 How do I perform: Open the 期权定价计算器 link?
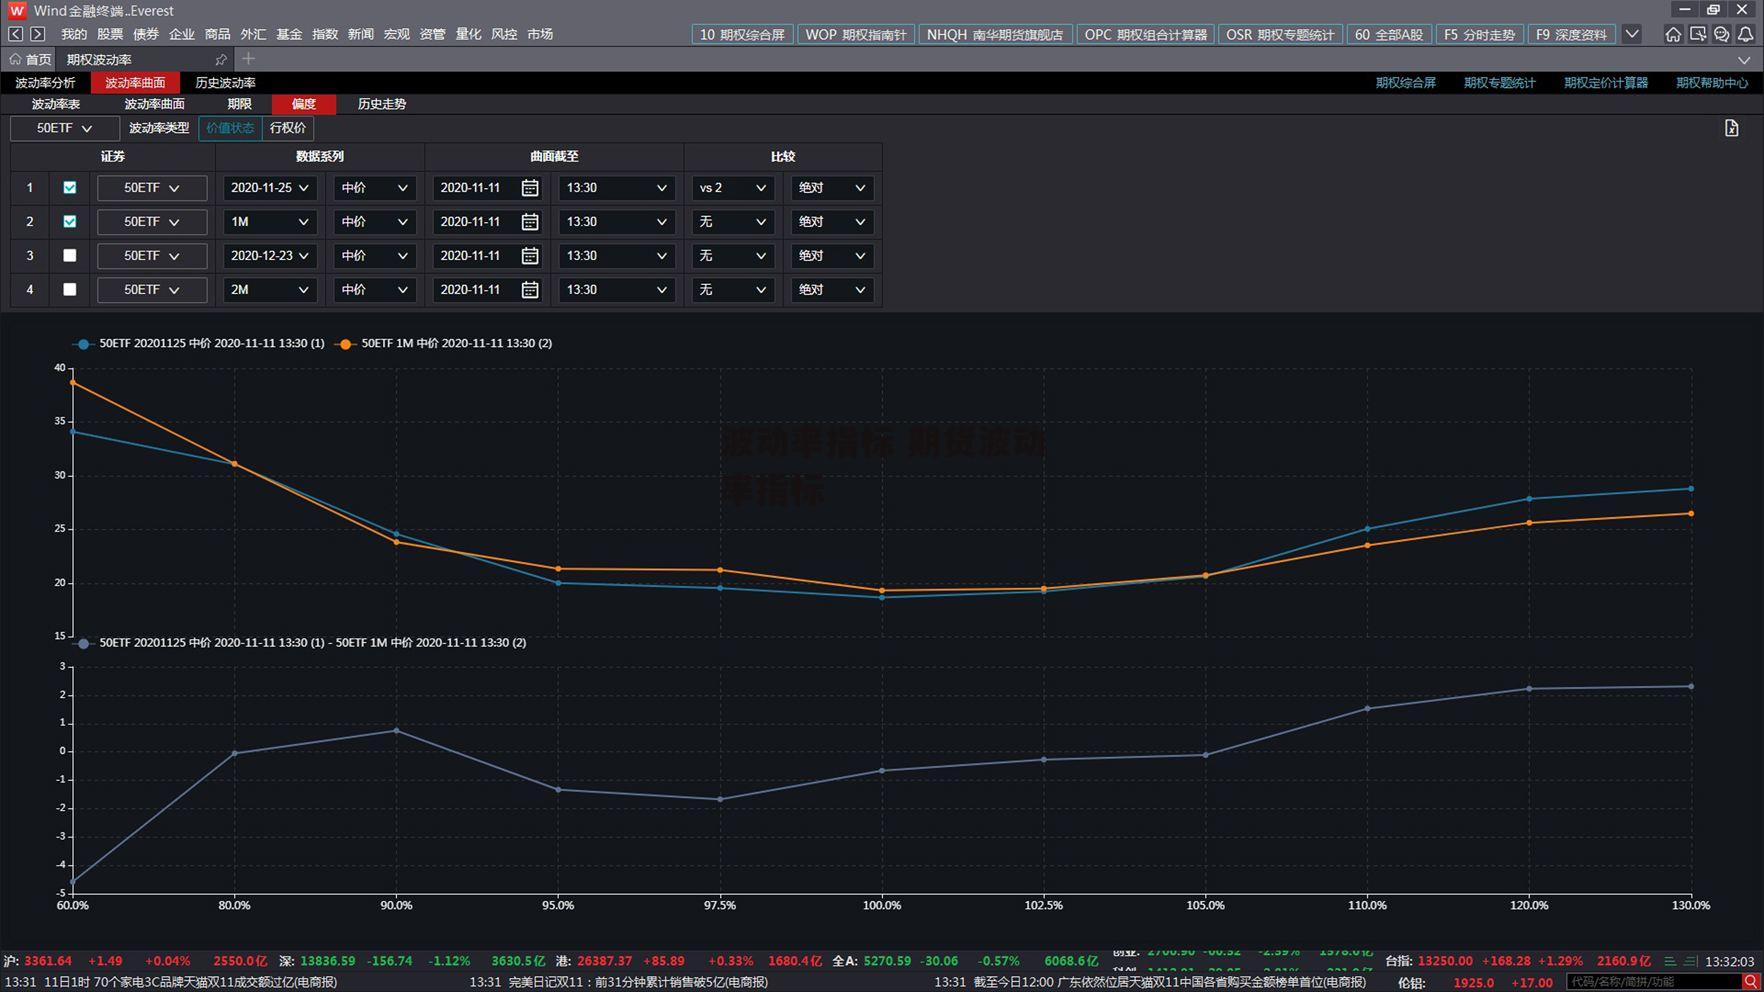[x=1606, y=83]
